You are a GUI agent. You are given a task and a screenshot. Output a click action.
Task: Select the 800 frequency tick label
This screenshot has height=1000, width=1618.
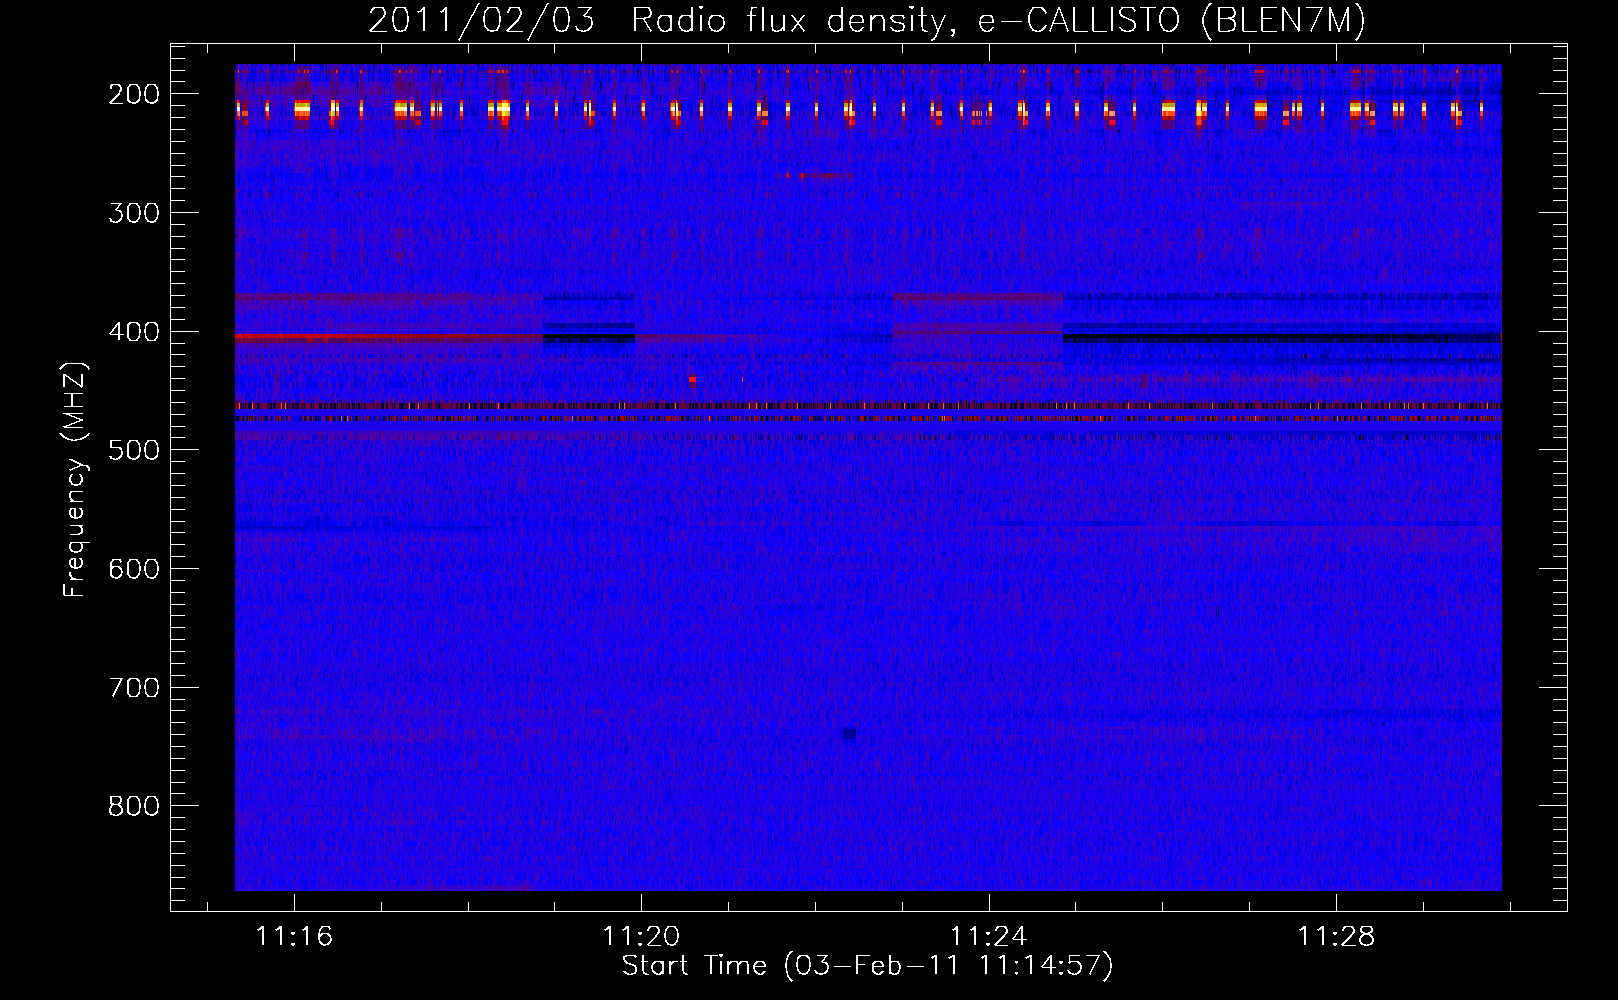click(x=133, y=806)
